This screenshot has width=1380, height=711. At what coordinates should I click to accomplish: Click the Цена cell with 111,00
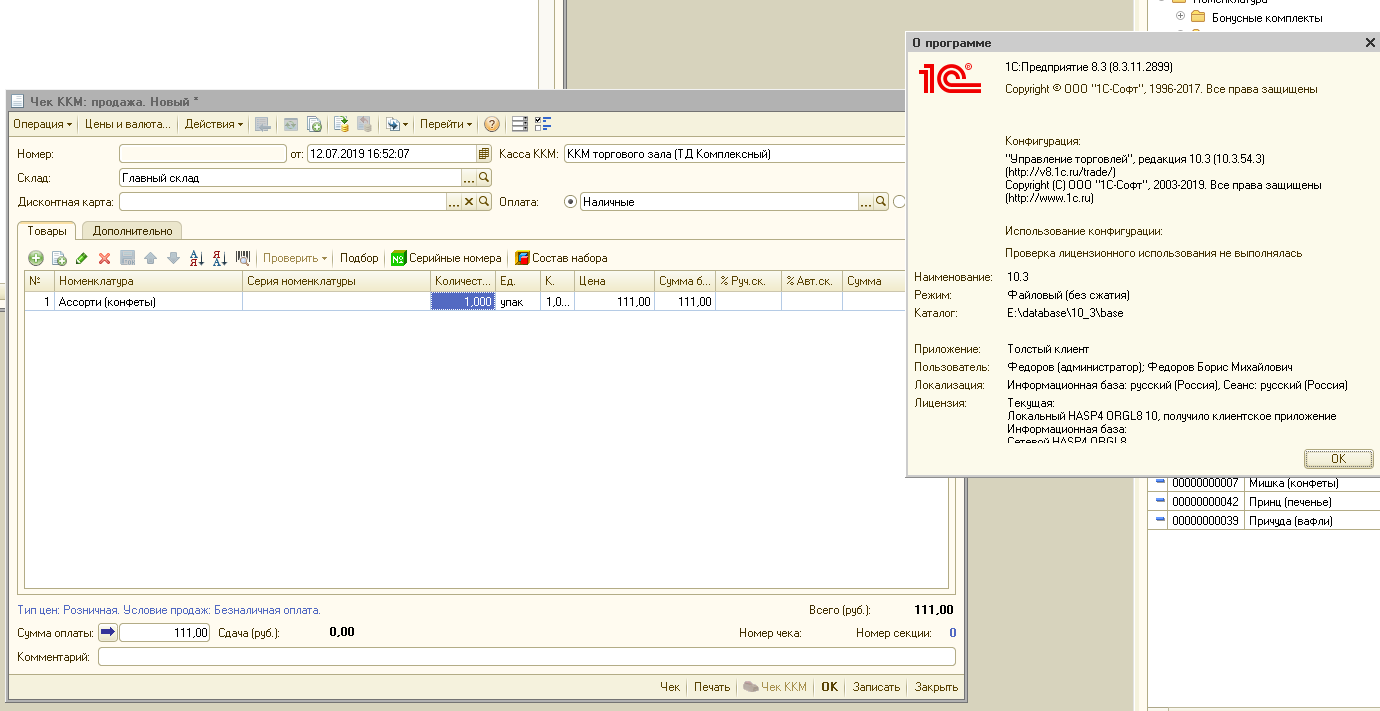pos(615,301)
